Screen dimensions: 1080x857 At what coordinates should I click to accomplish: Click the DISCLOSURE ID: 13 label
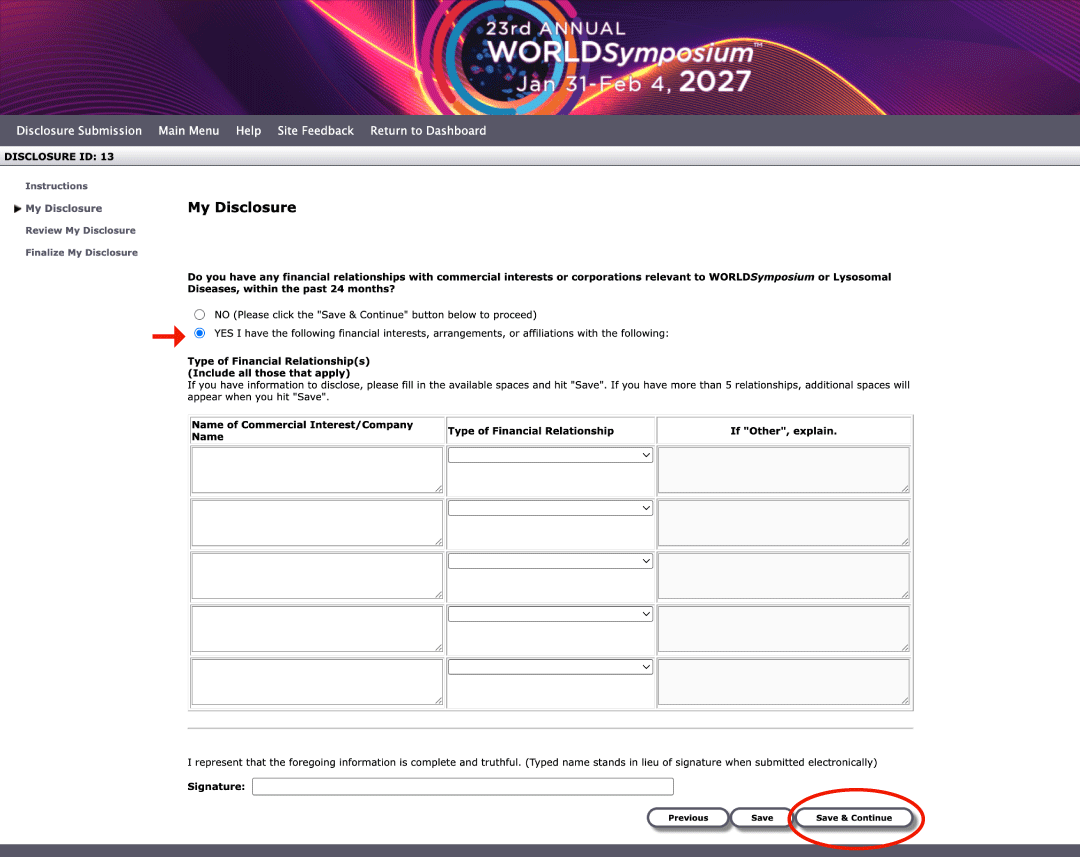59,156
